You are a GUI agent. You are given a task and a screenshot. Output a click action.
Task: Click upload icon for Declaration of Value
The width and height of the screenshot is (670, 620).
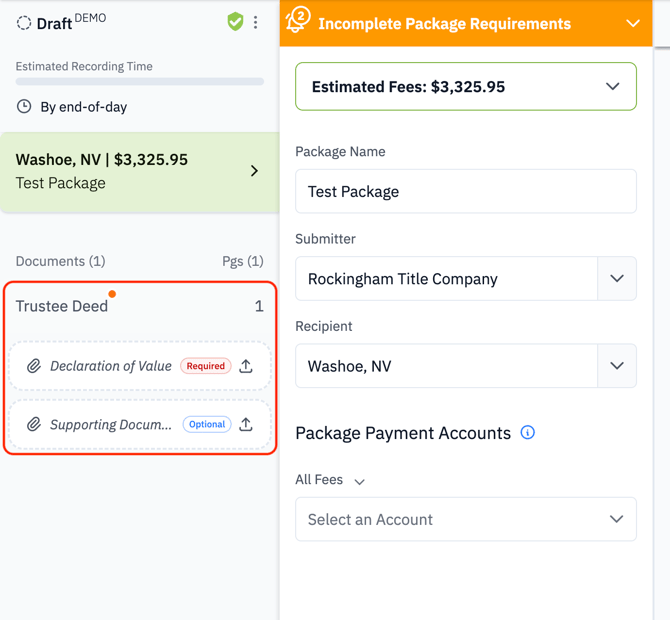point(246,366)
